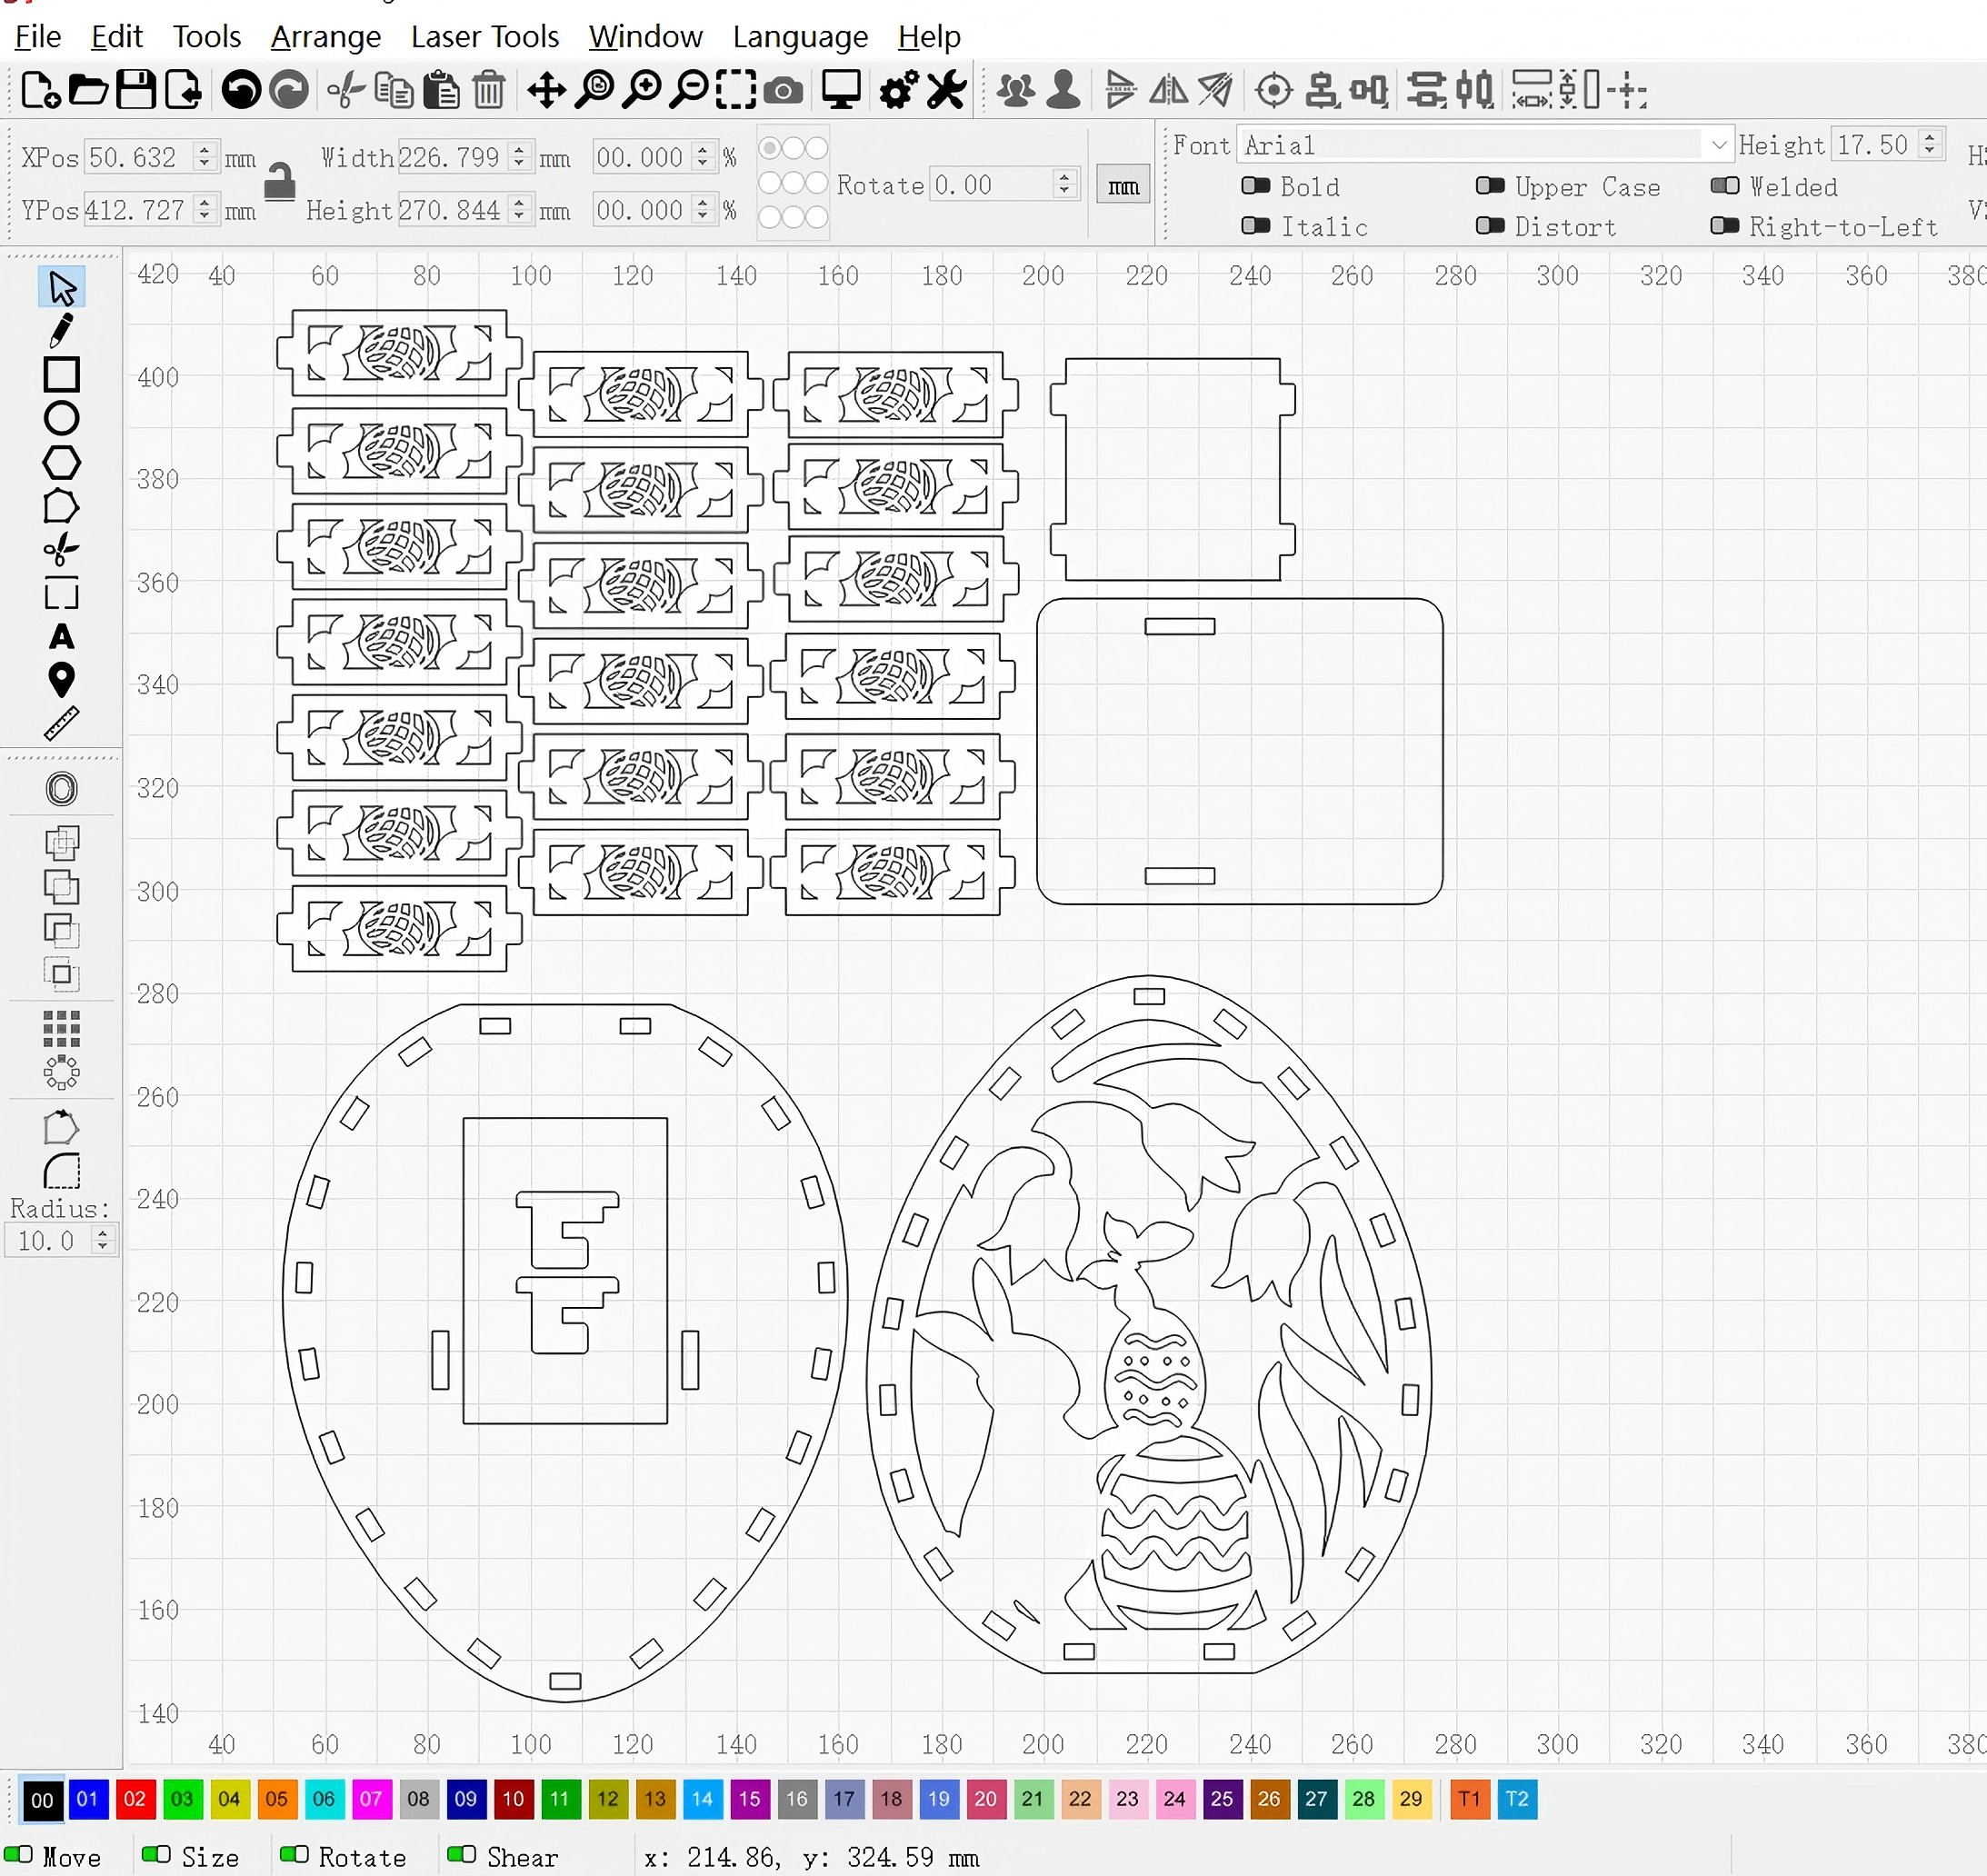Open the File menu
The width and height of the screenshot is (1987, 1876).
[38, 37]
